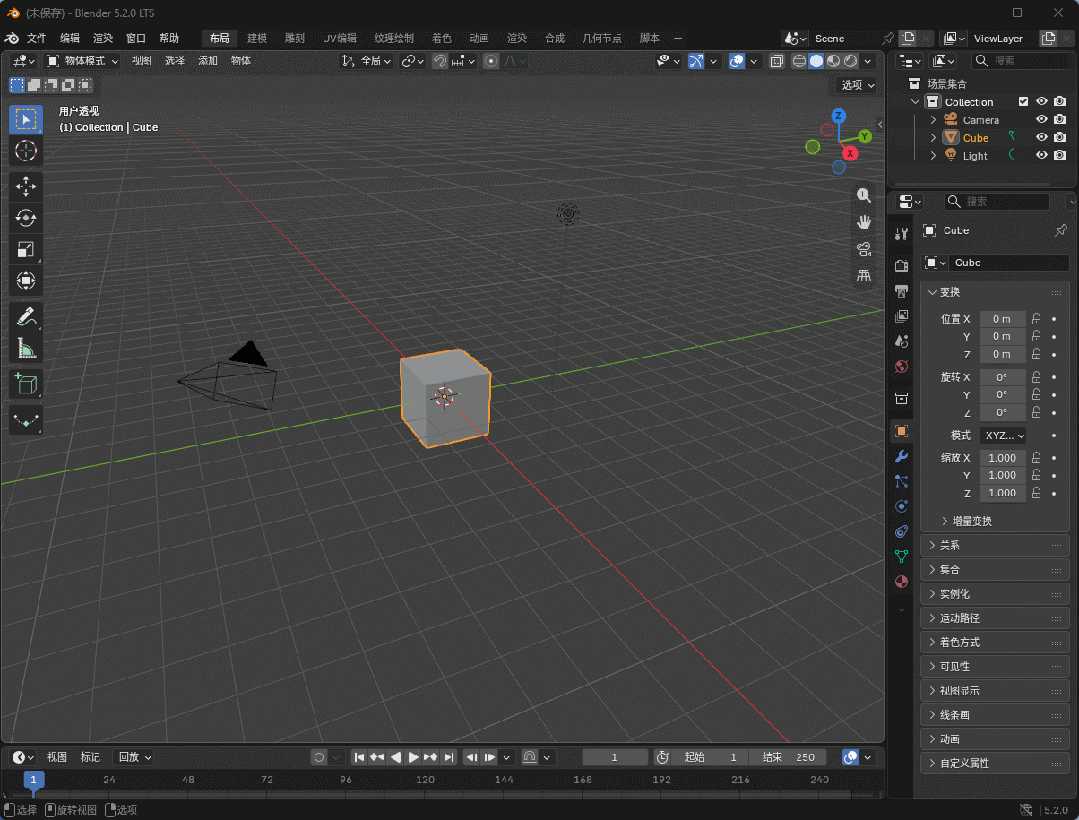
Task: Switch to the 建模 workspace tab
Action: coord(257,39)
